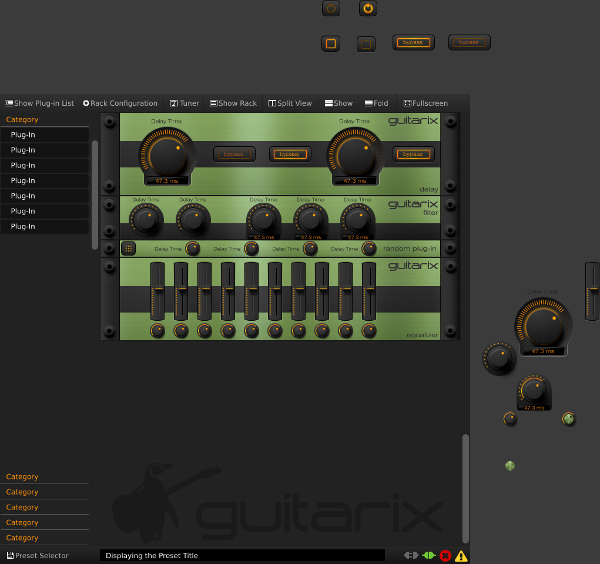This screenshot has height=564, width=600.
Task: Click the second Delay Time knob in filter unit
Action: [x=193, y=220]
